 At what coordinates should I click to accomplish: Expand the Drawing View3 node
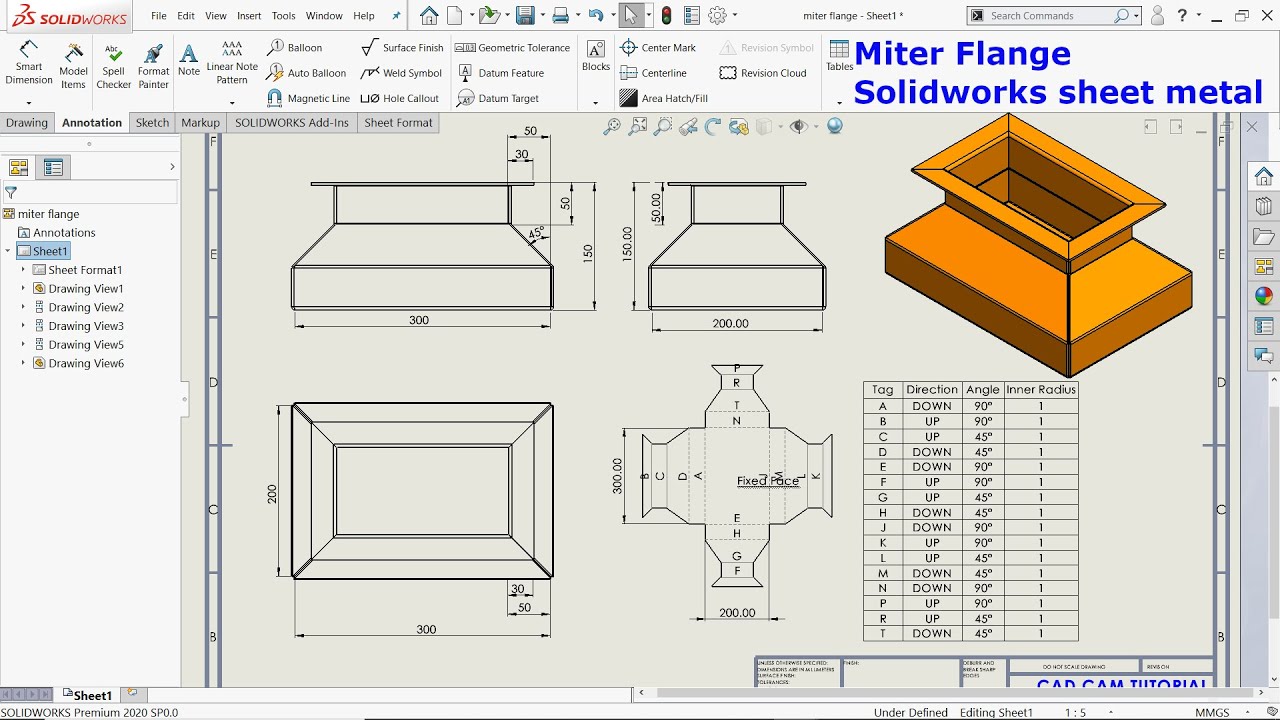23,326
